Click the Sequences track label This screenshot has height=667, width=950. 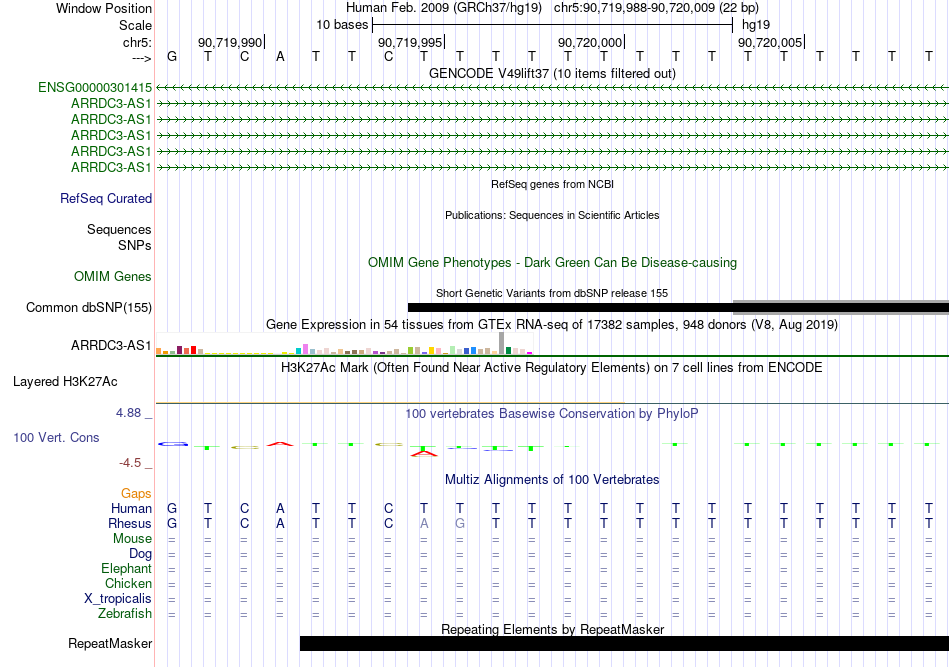pos(119,229)
